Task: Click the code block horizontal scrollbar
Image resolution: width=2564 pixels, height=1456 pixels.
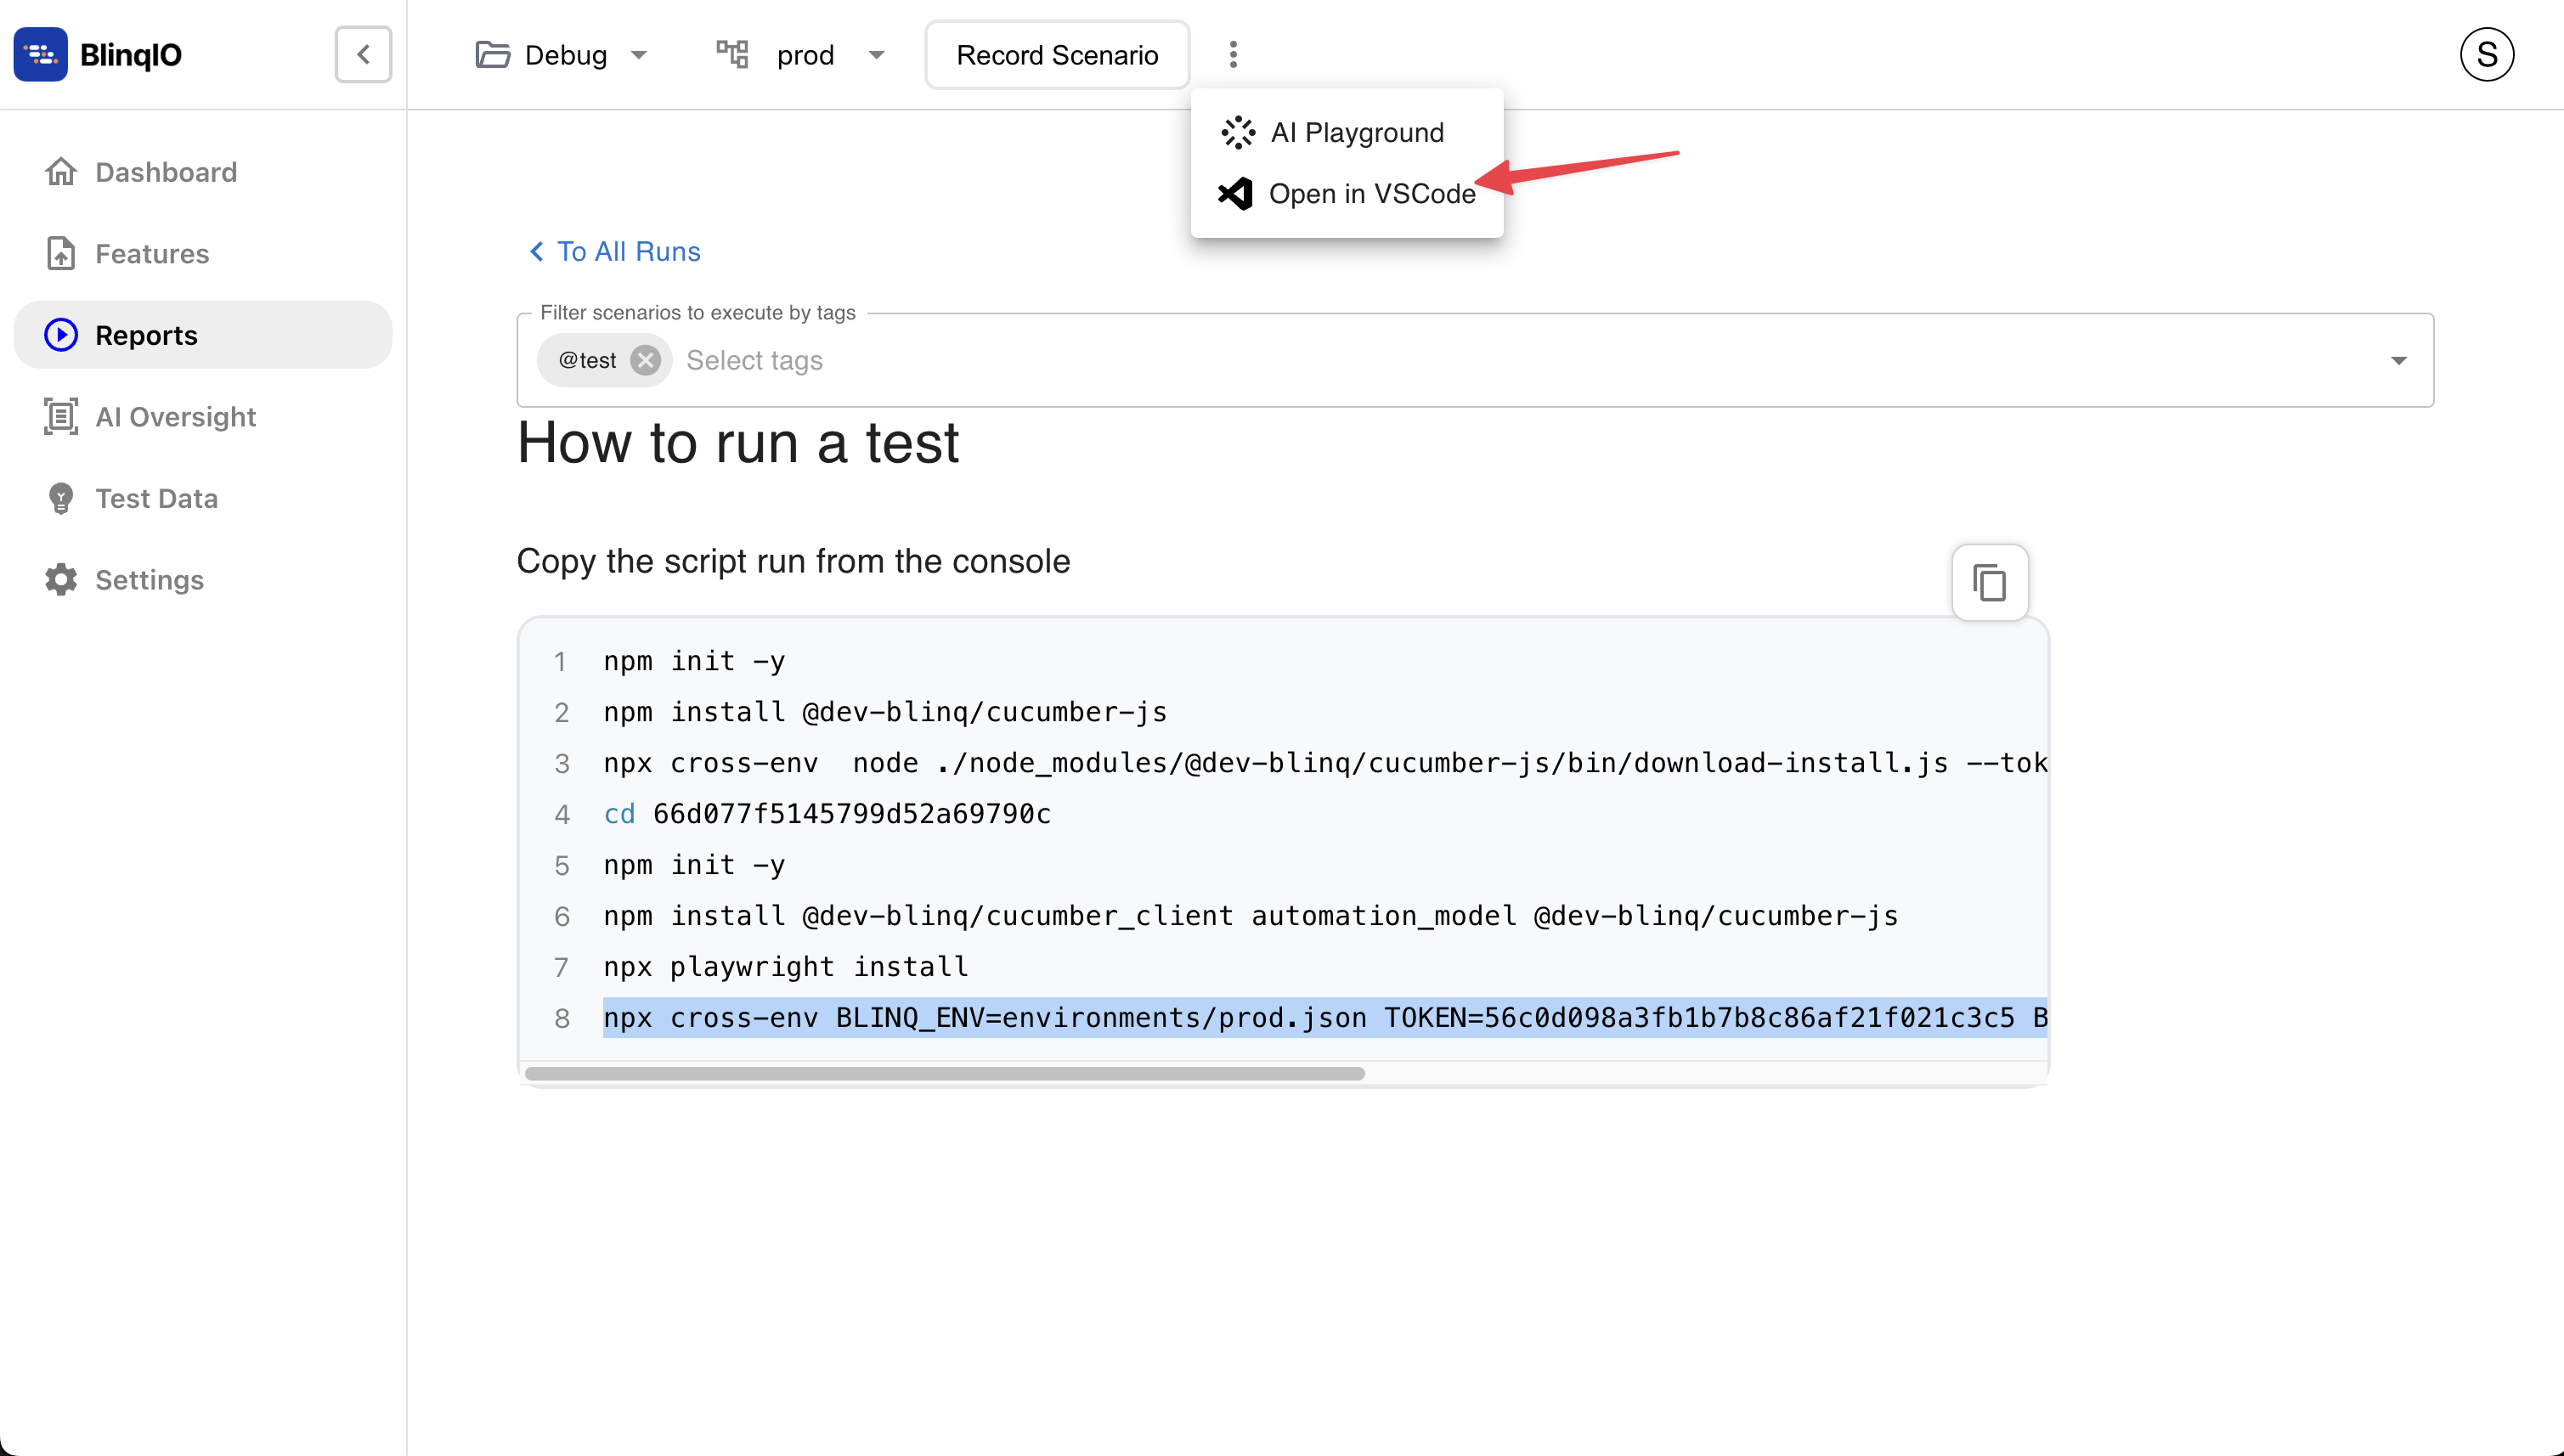Action: pos(944,1073)
